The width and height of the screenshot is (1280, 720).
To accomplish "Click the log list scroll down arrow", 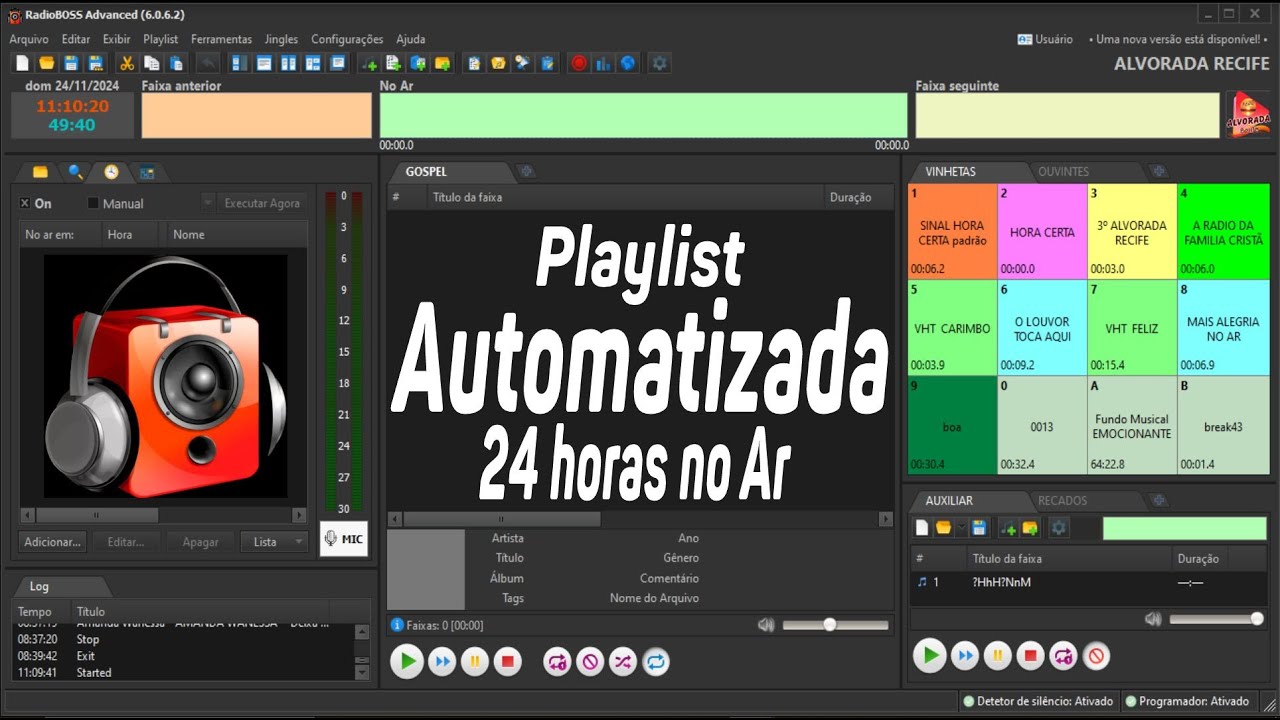I will 362,673.
